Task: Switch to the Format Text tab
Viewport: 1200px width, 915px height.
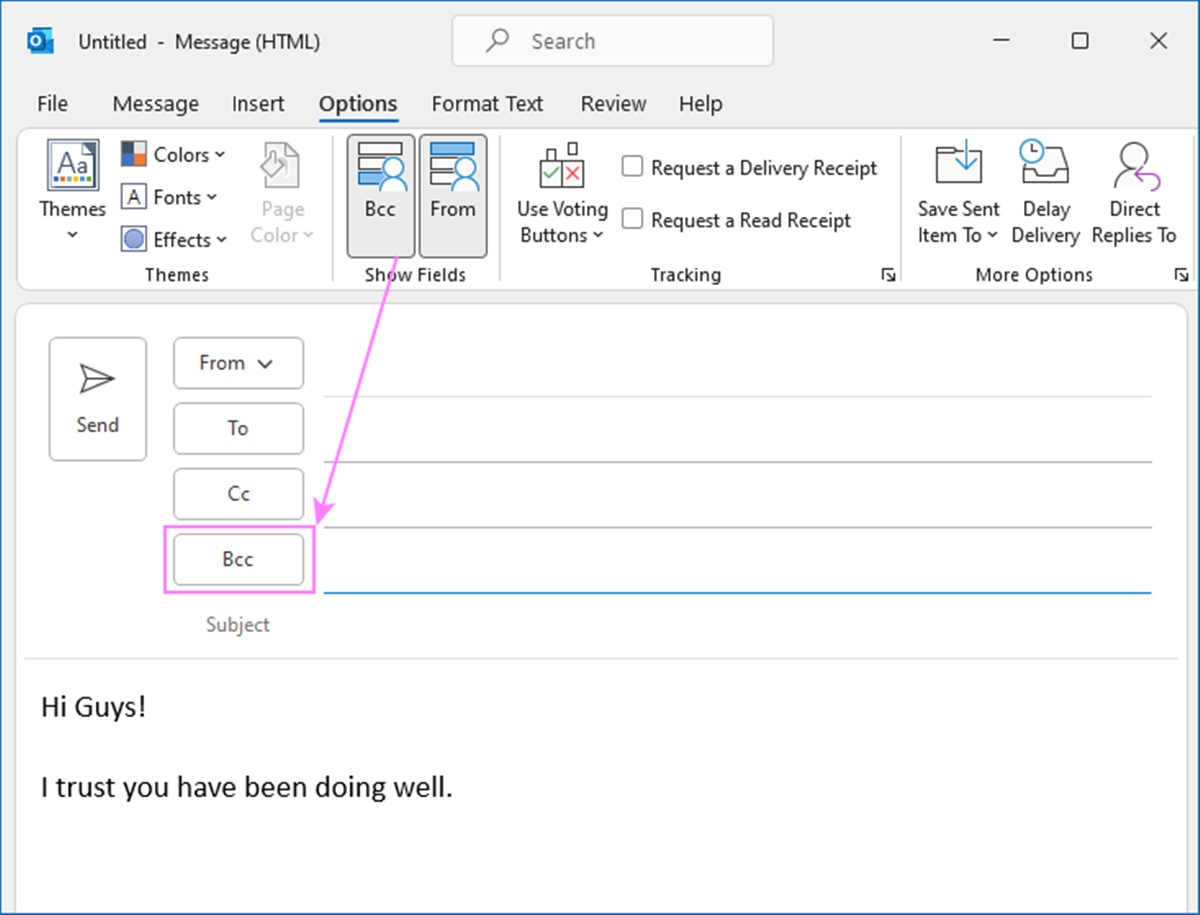Action: pyautogui.click(x=487, y=104)
